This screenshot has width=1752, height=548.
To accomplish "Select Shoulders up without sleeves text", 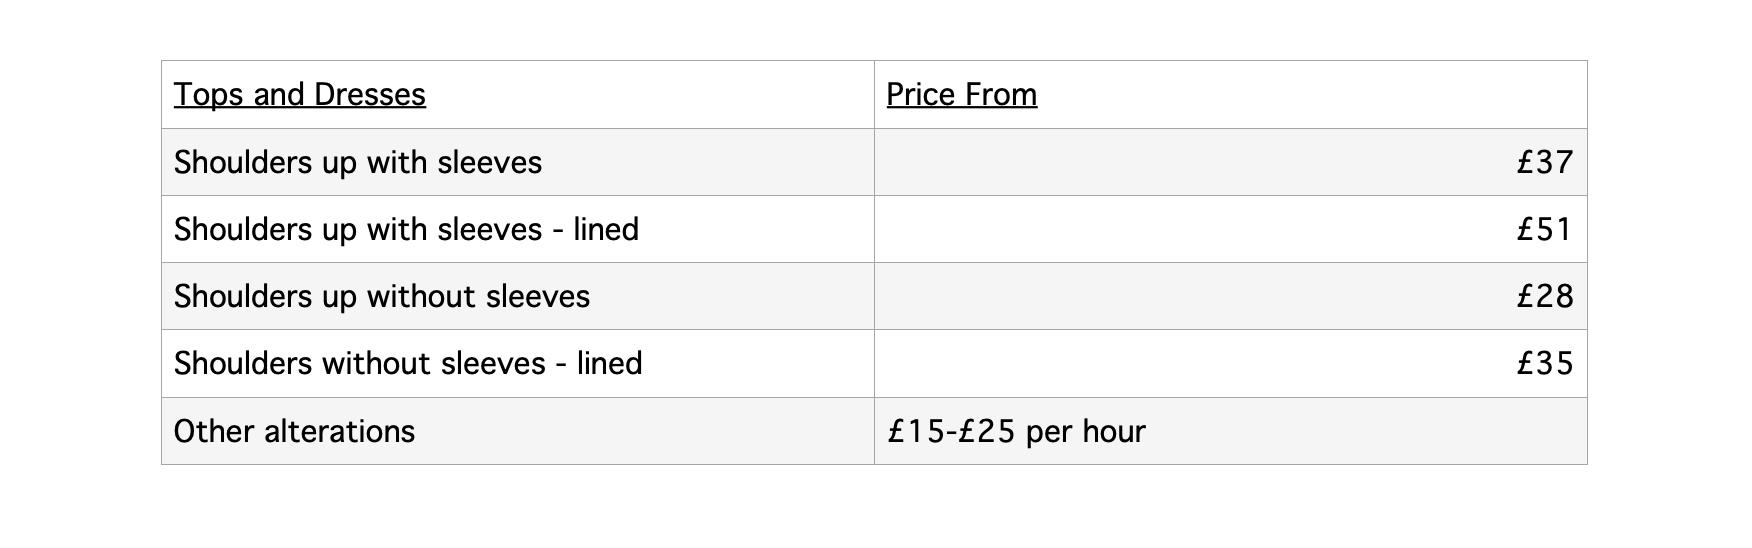I will point(382,297).
